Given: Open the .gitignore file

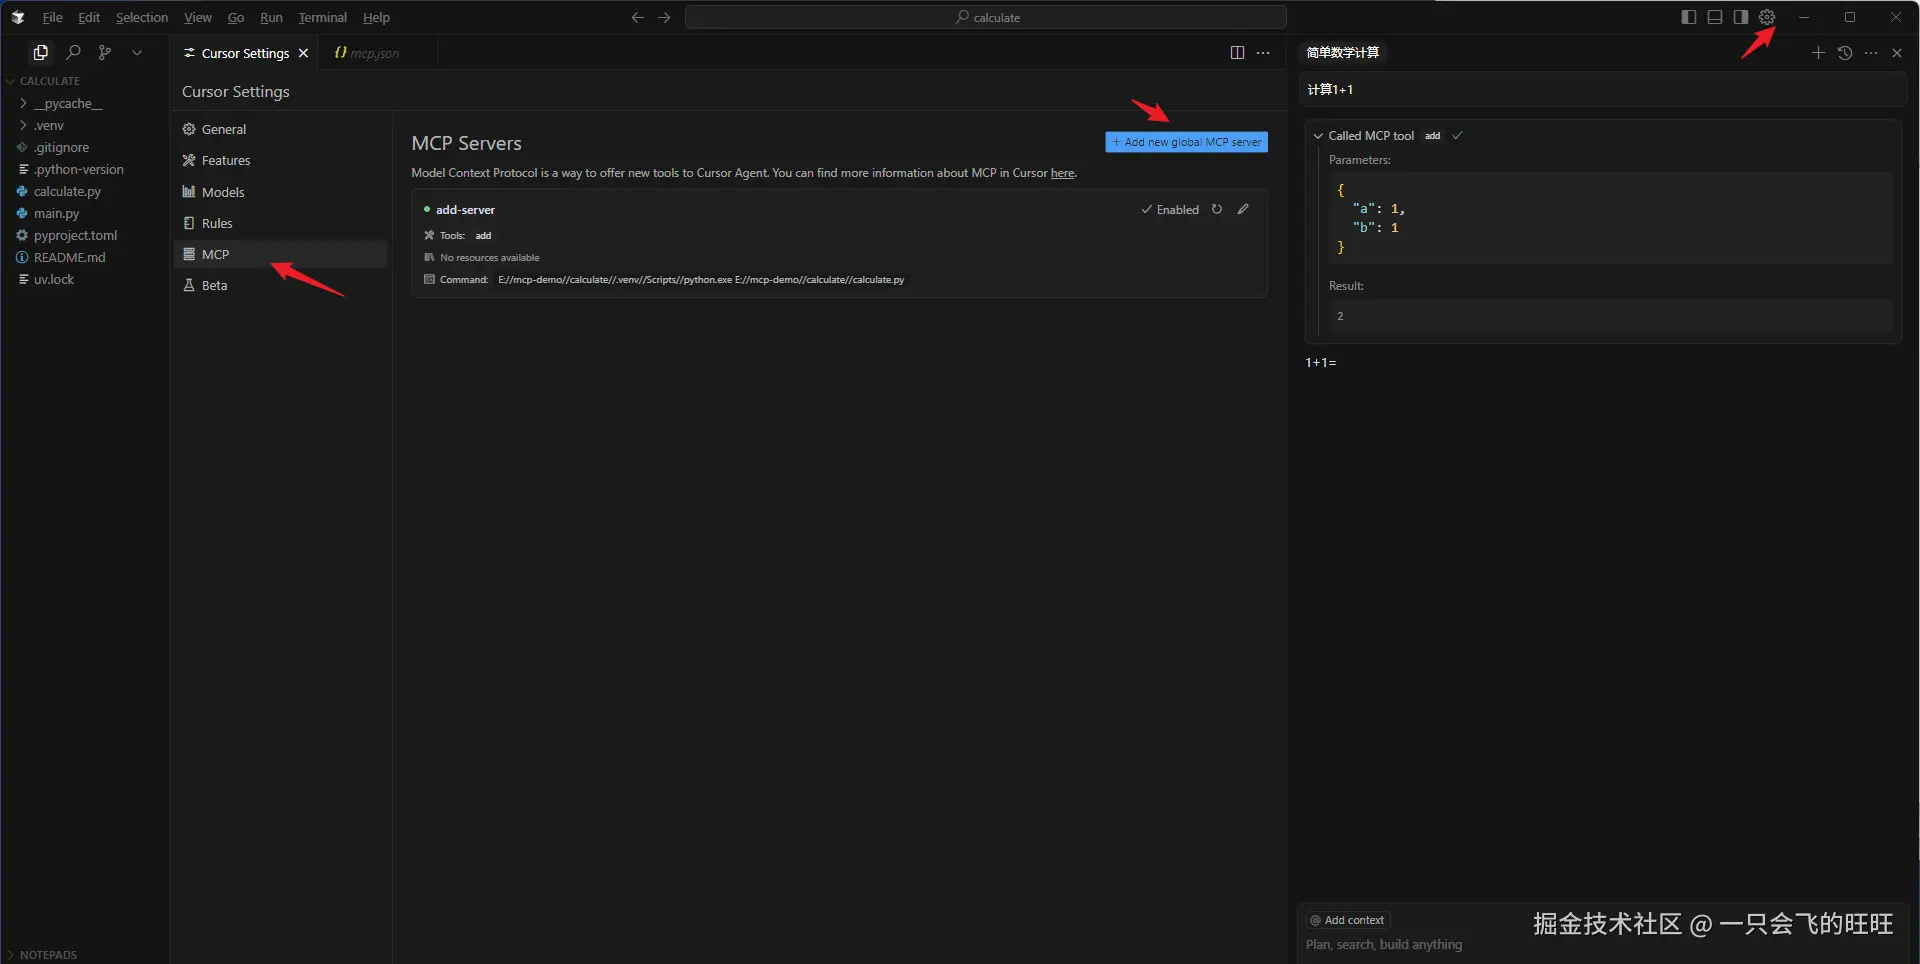Looking at the screenshot, I should [85, 147].
